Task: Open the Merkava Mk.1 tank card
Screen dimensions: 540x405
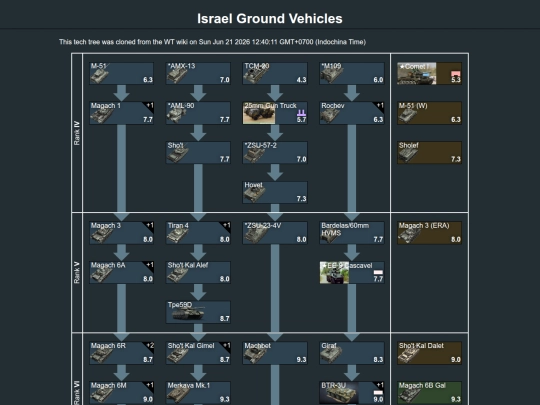Action: point(198,393)
